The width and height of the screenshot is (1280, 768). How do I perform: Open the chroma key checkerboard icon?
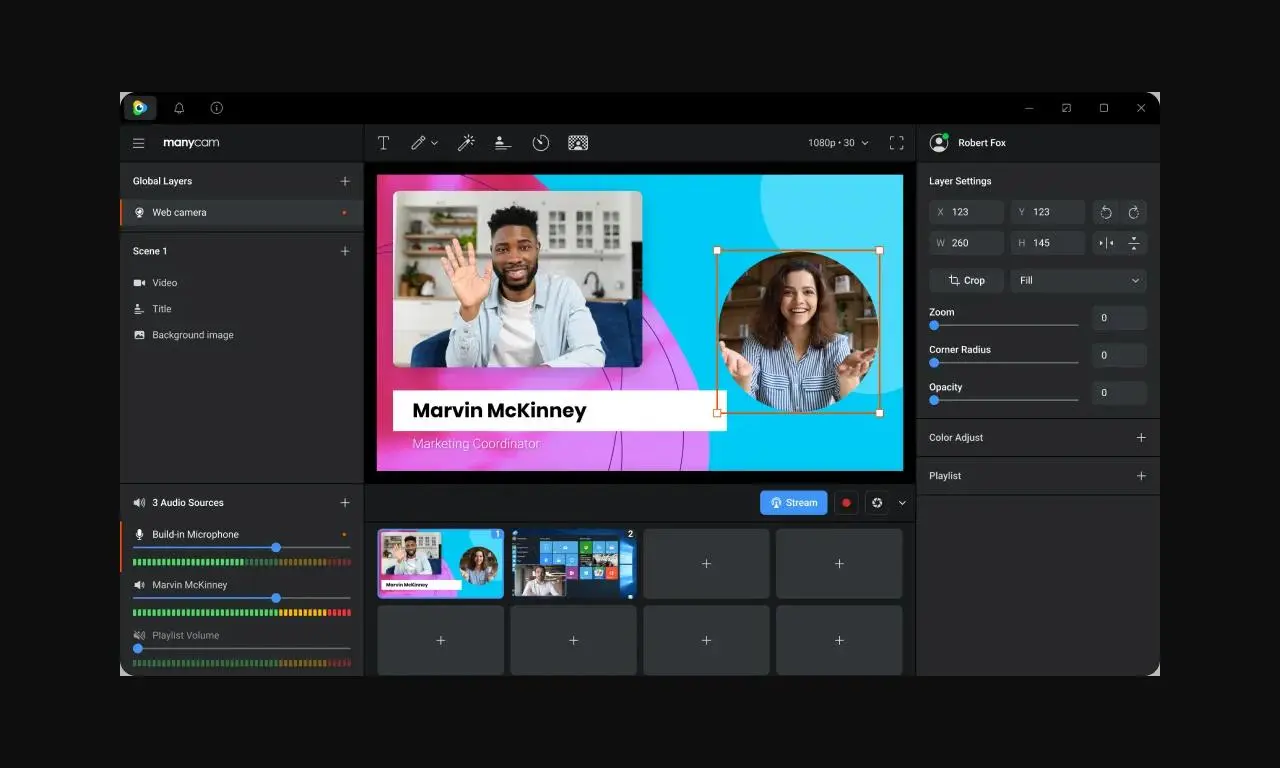pos(578,143)
